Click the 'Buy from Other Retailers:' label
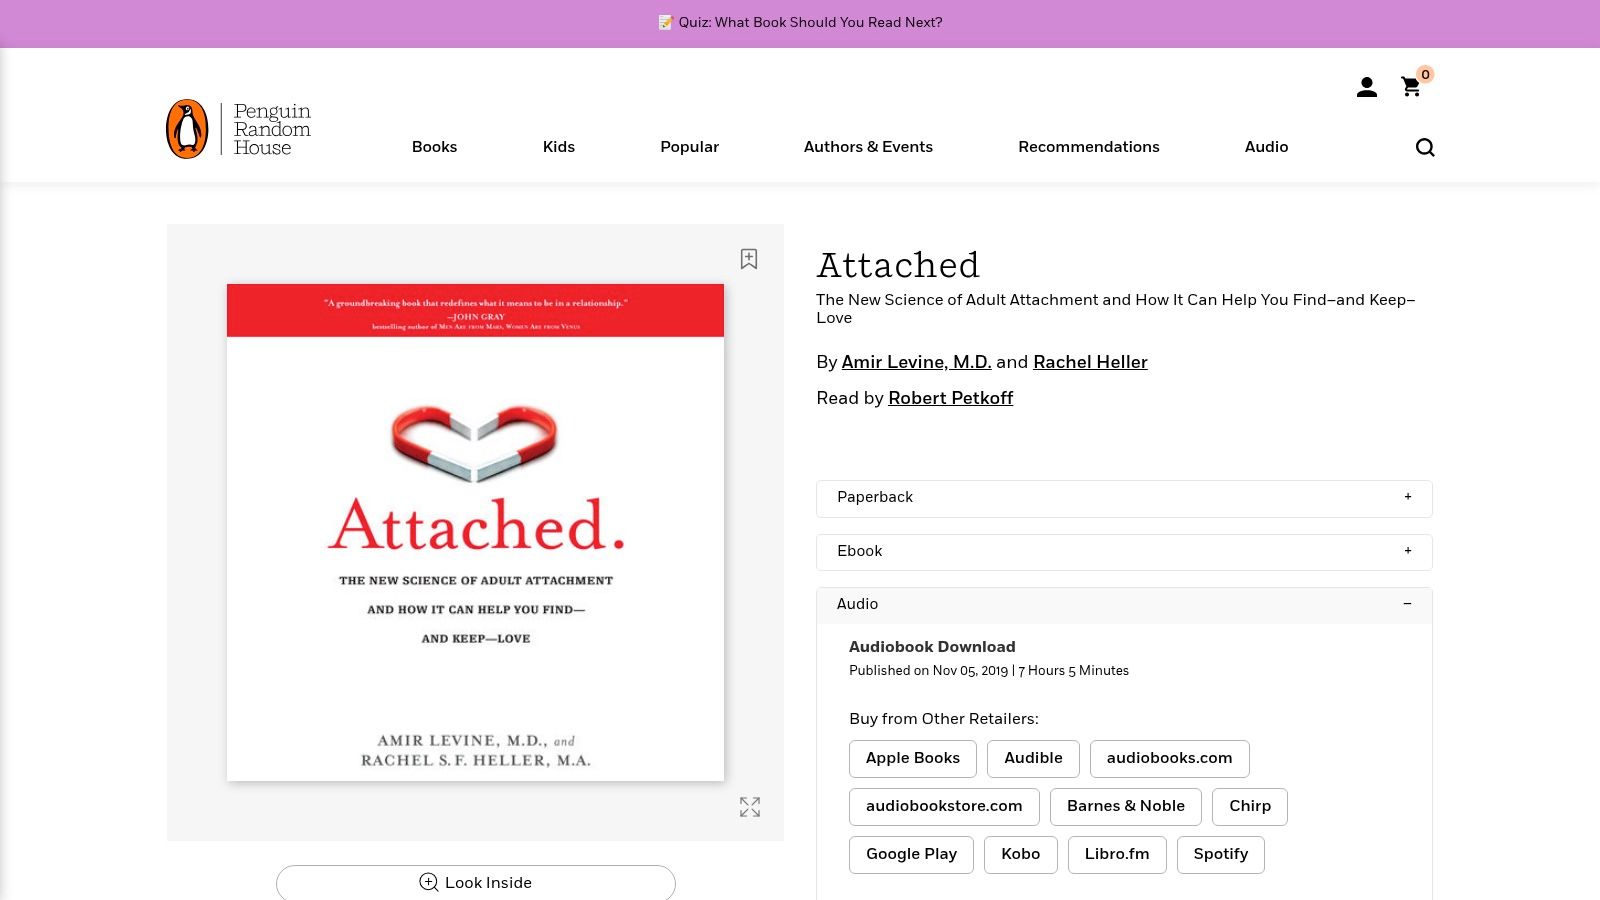The width and height of the screenshot is (1600, 900). [x=944, y=720]
